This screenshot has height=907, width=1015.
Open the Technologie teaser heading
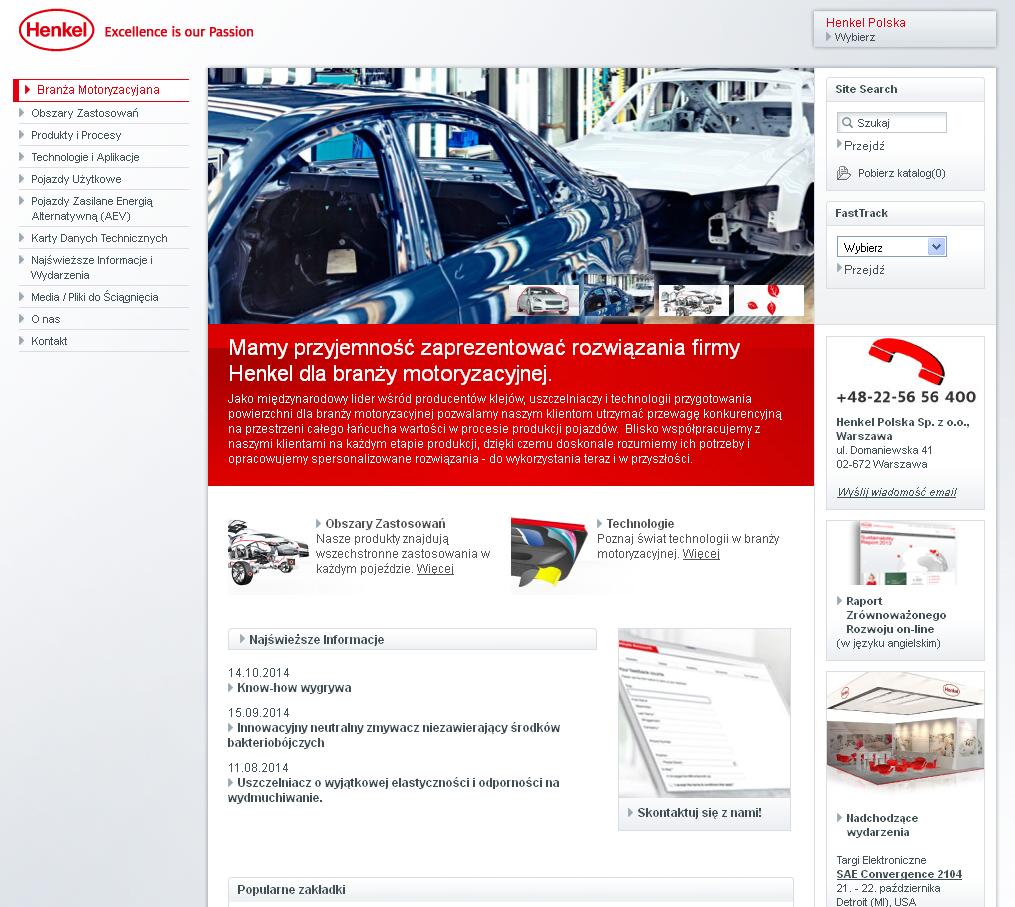click(640, 523)
